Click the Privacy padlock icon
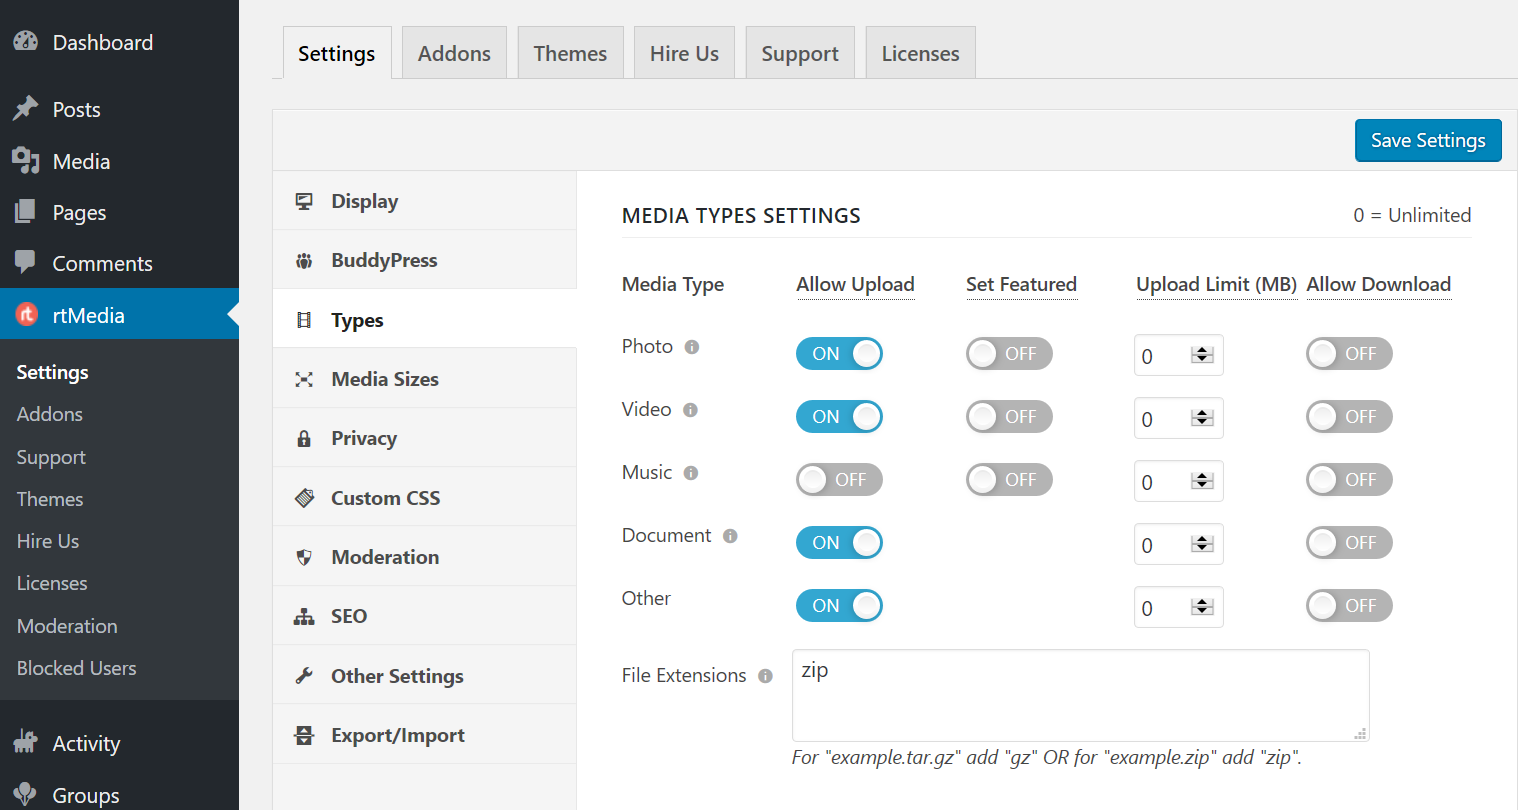This screenshot has width=1518, height=810. pyautogui.click(x=303, y=438)
